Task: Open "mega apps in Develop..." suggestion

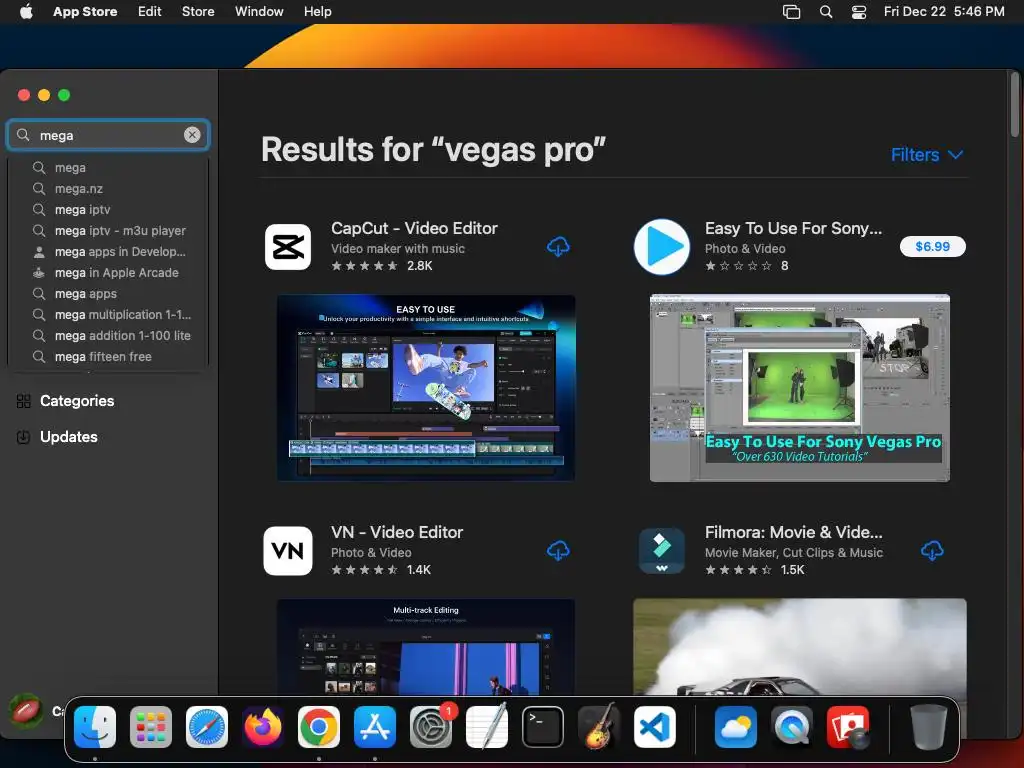Action: pos(108,251)
